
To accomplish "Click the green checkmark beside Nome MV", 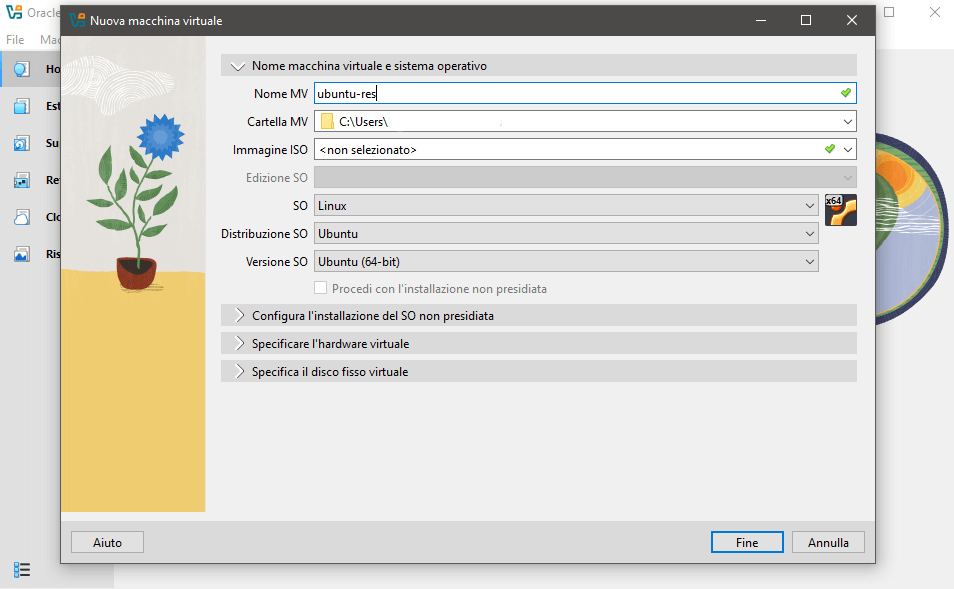I will (846, 92).
